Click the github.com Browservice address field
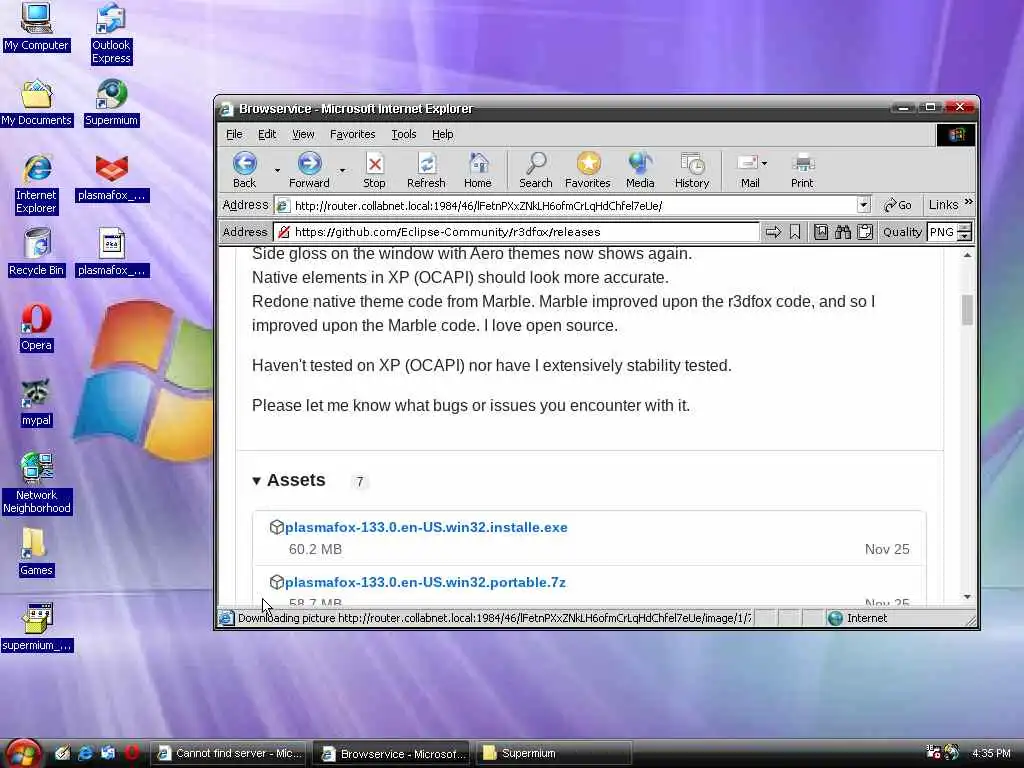The width and height of the screenshot is (1024, 768). 517,232
